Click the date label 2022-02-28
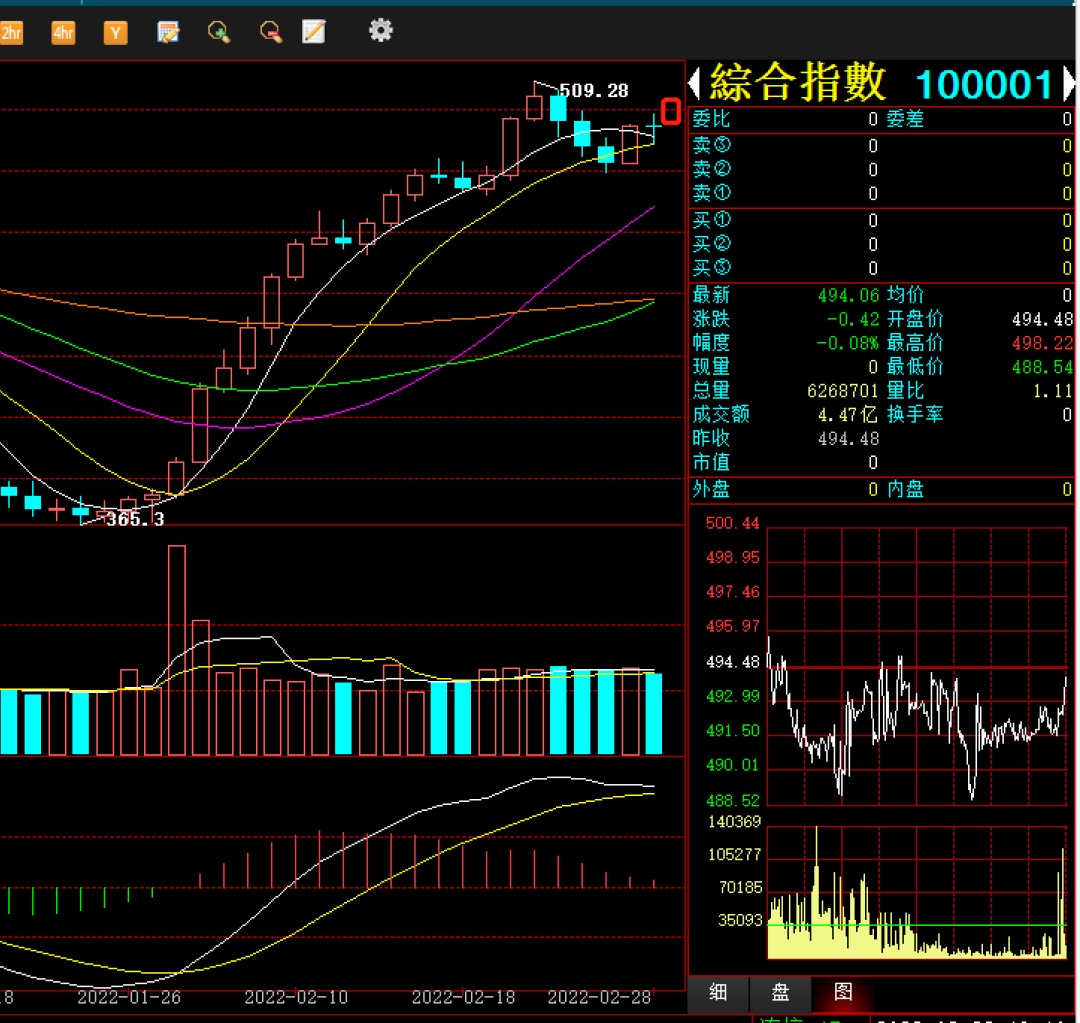This screenshot has height=1023, width=1080. (599, 998)
